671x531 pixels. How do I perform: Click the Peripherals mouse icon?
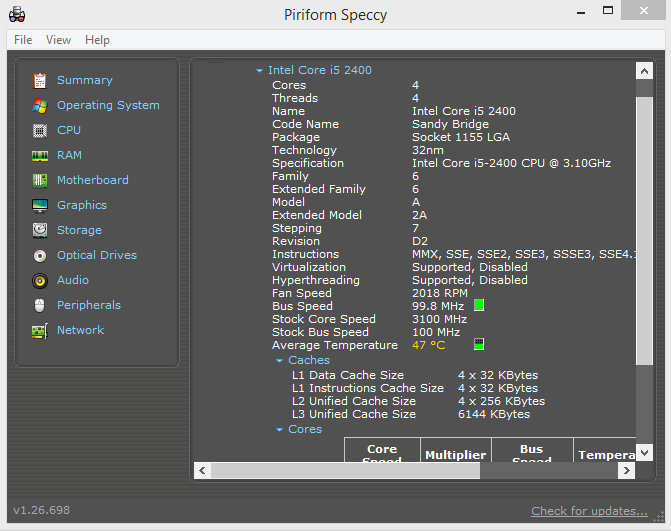[40, 306]
